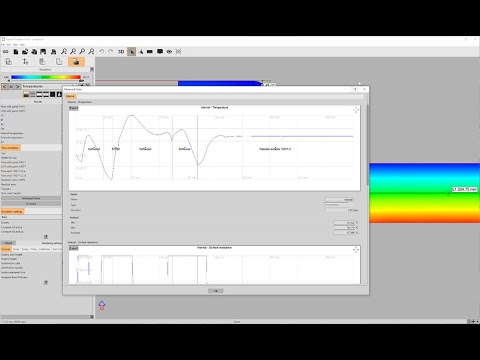Open a project with the folder icon
The height and width of the screenshot is (360, 480).
pyautogui.click(x=25, y=52)
